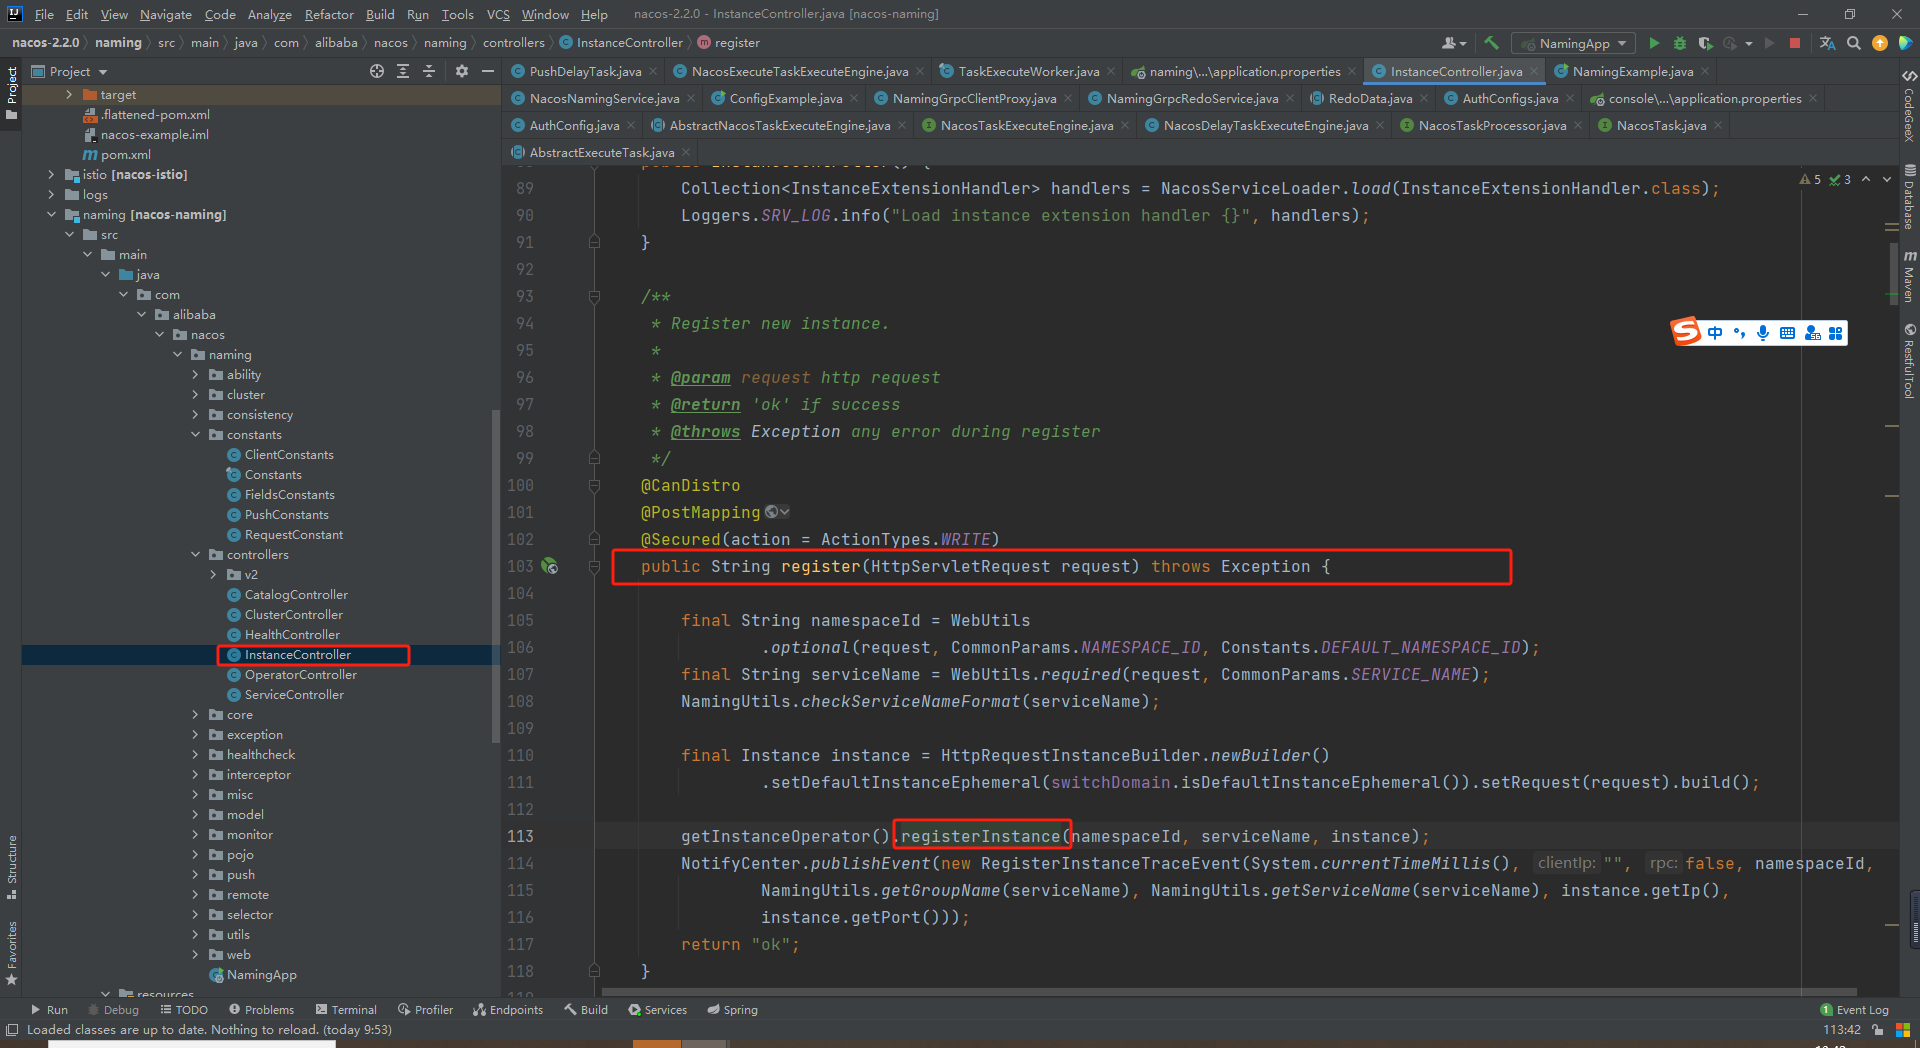This screenshot has height=1048, width=1920.
Task: Click the orange update arrow icon
Action: 1880,43
